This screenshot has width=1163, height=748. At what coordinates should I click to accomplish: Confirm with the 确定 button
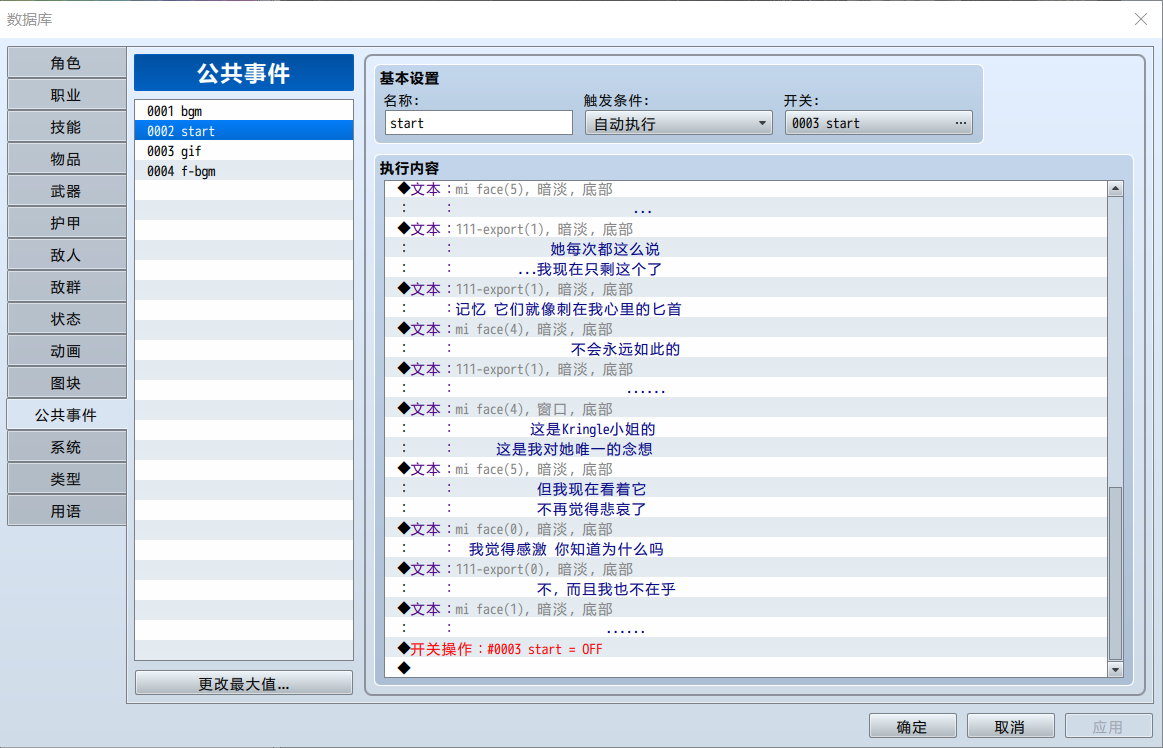912,726
